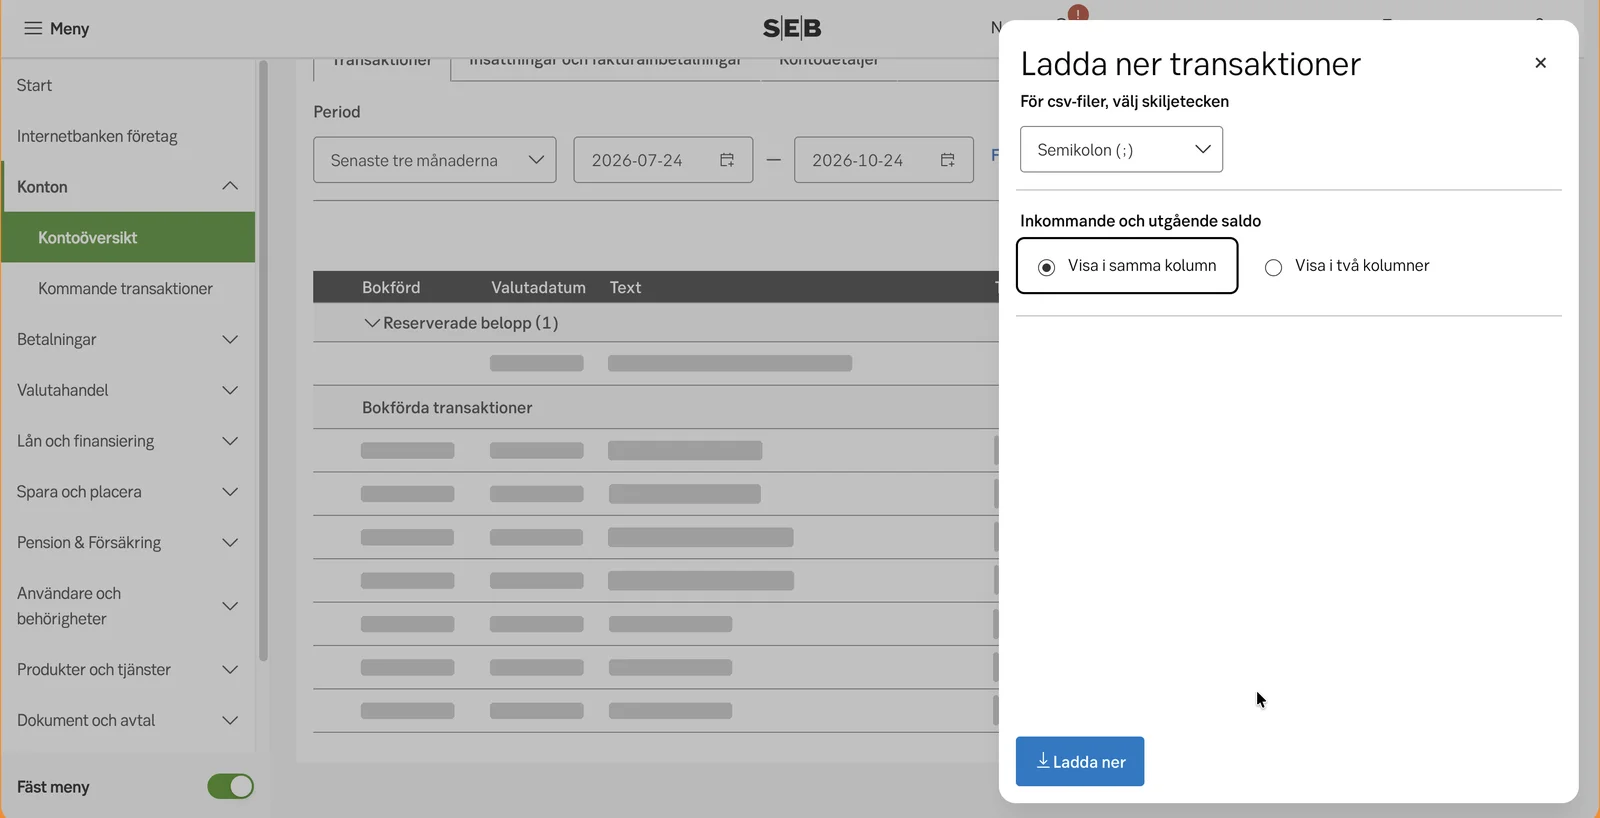The height and width of the screenshot is (818, 1600).
Task: Open the Senaste tre månaderna period dropdown
Action: [x=435, y=160]
